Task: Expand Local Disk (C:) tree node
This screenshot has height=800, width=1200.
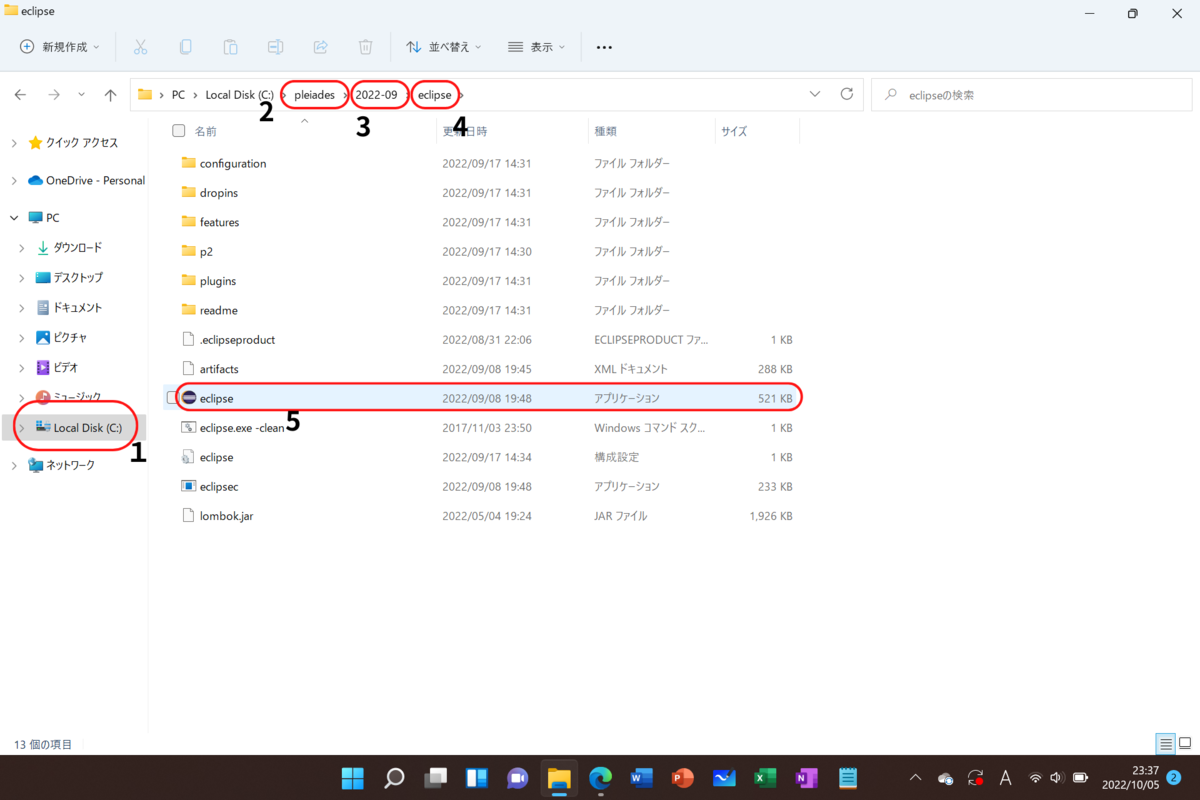Action: [23, 428]
